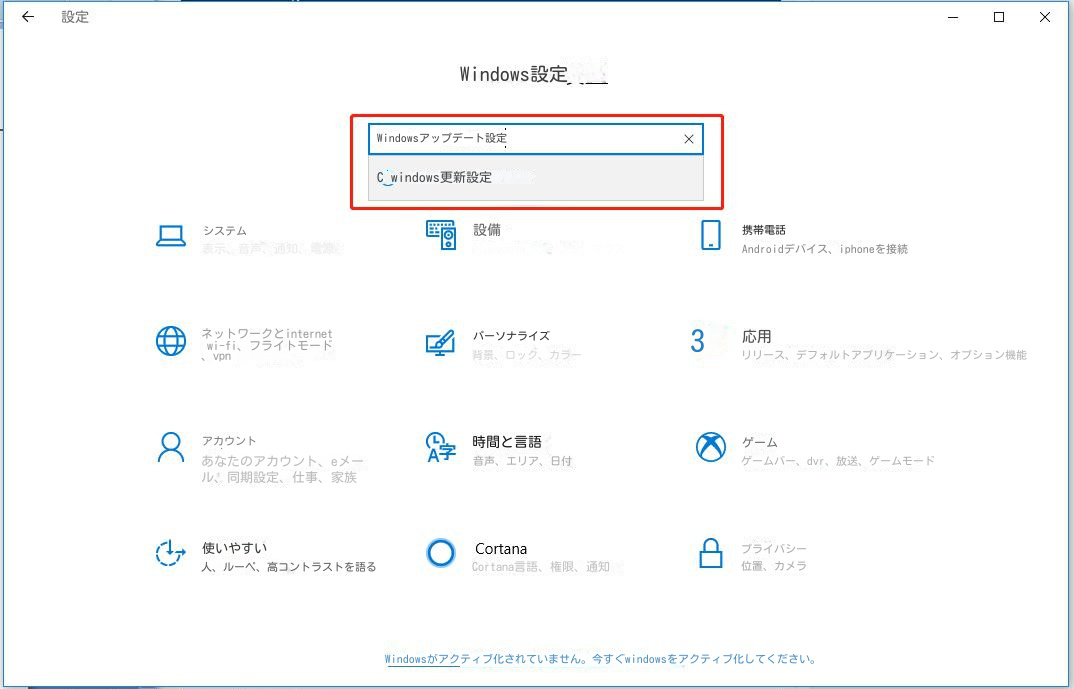The height and width of the screenshot is (689, 1074).
Task: Click the 携帯電話 category title
Action: pos(764,230)
